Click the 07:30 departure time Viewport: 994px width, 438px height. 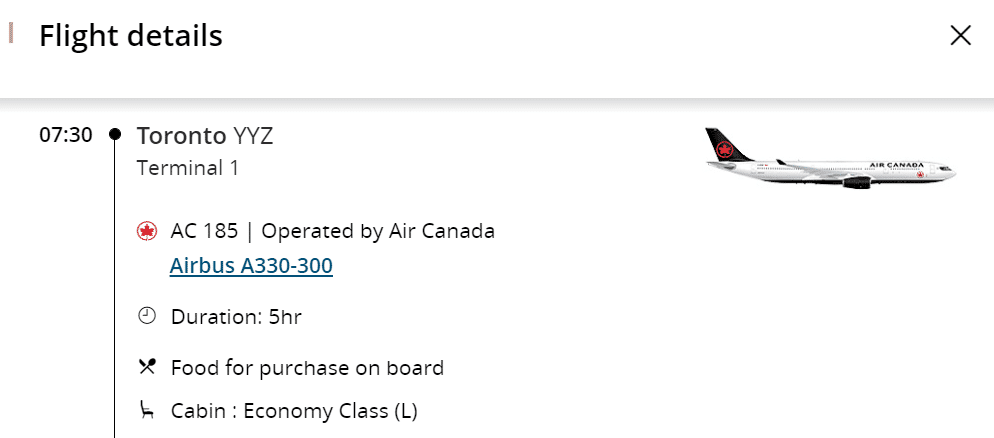65,135
